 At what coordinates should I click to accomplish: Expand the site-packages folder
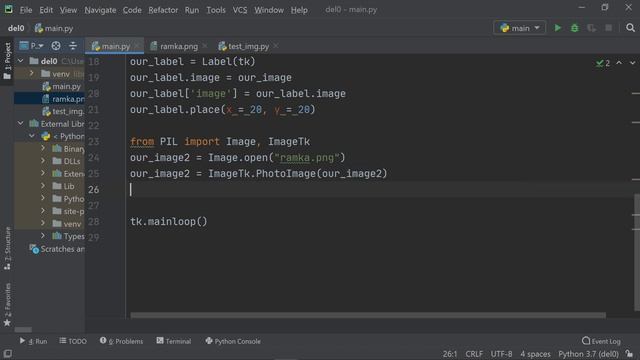point(43,211)
